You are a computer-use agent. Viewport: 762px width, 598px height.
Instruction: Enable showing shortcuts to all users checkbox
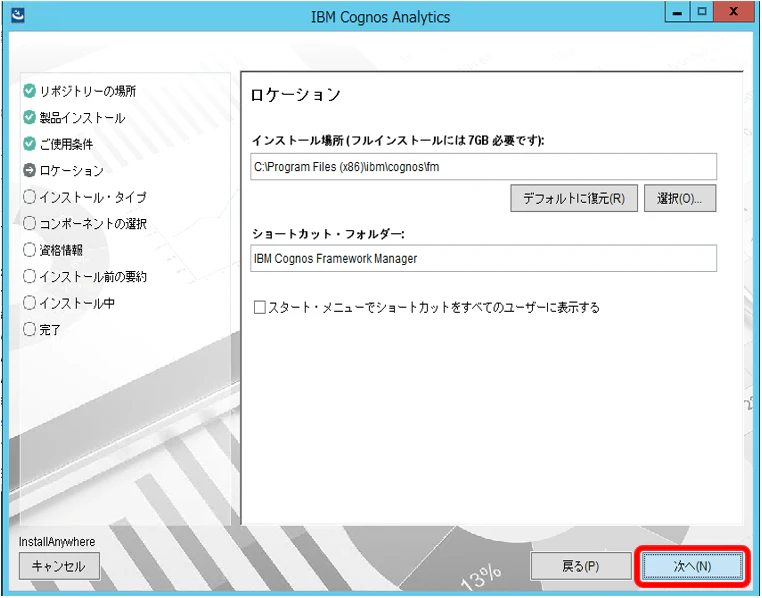point(260,308)
